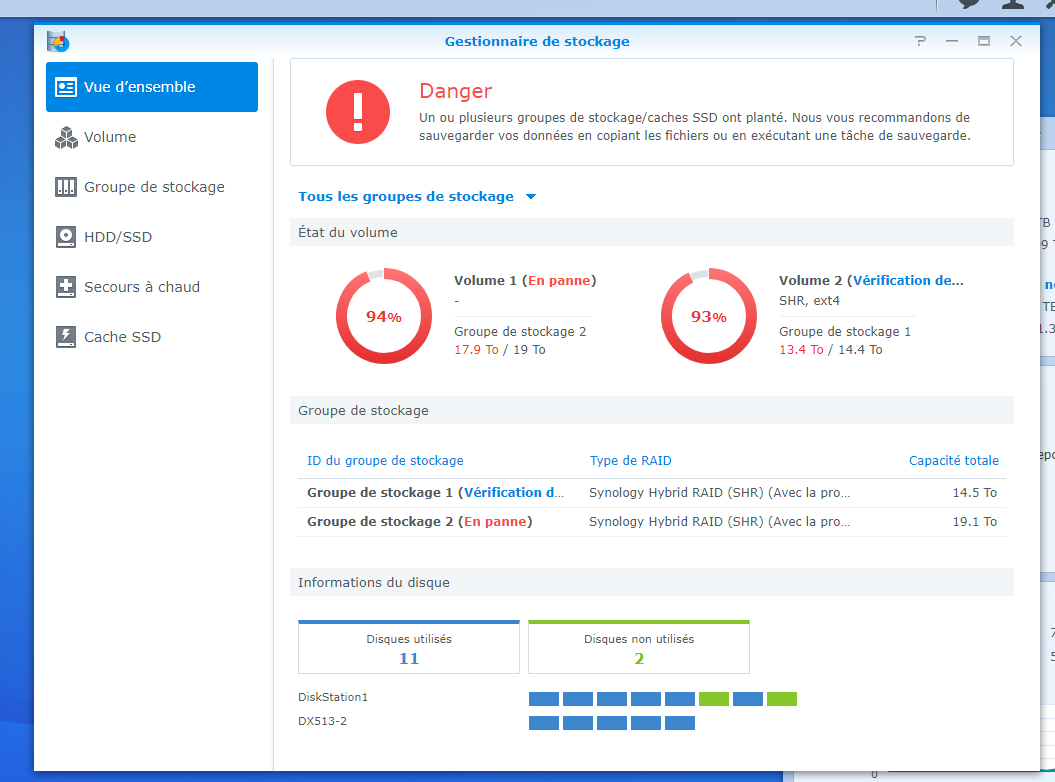Click the Danger heading text
Screen dimensions: 1055x782
tap(456, 91)
